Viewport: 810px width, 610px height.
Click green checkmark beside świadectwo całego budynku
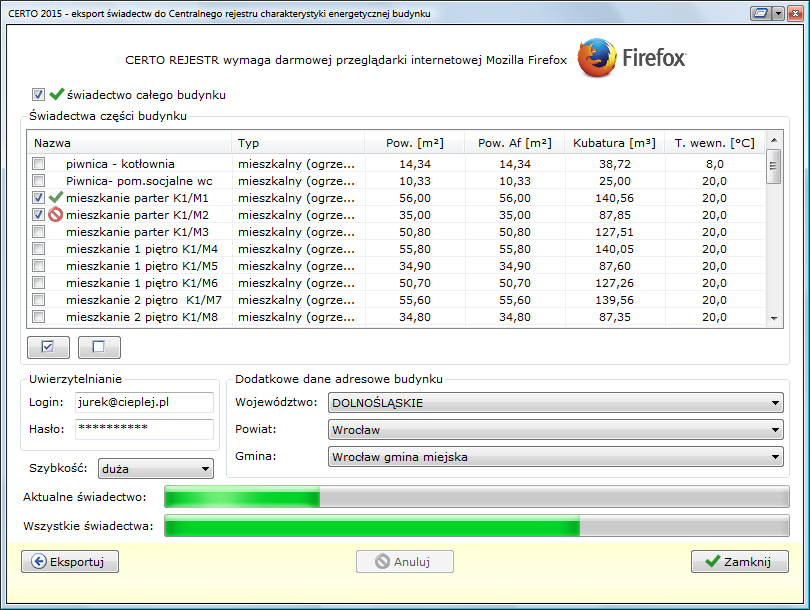pos(56,94)
